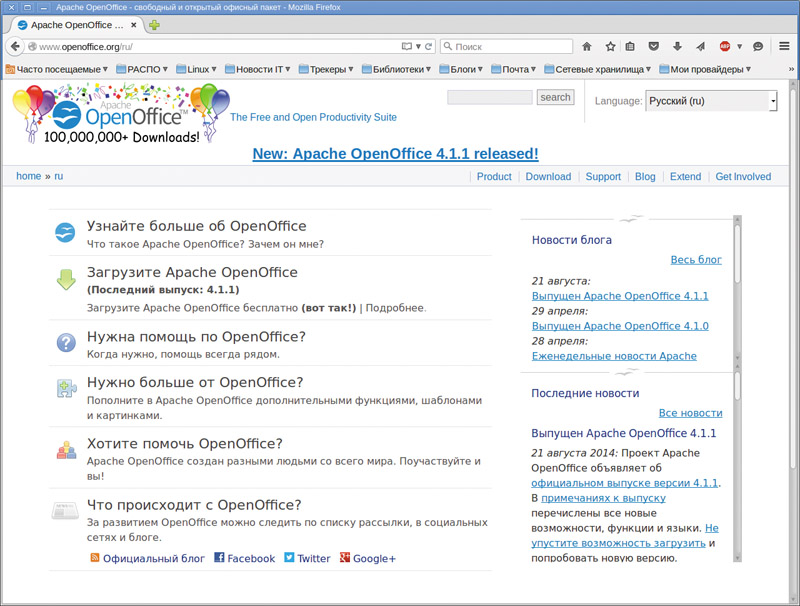Open the Все новости link
This screenshot has width=800, height=606.
[690, 413]
